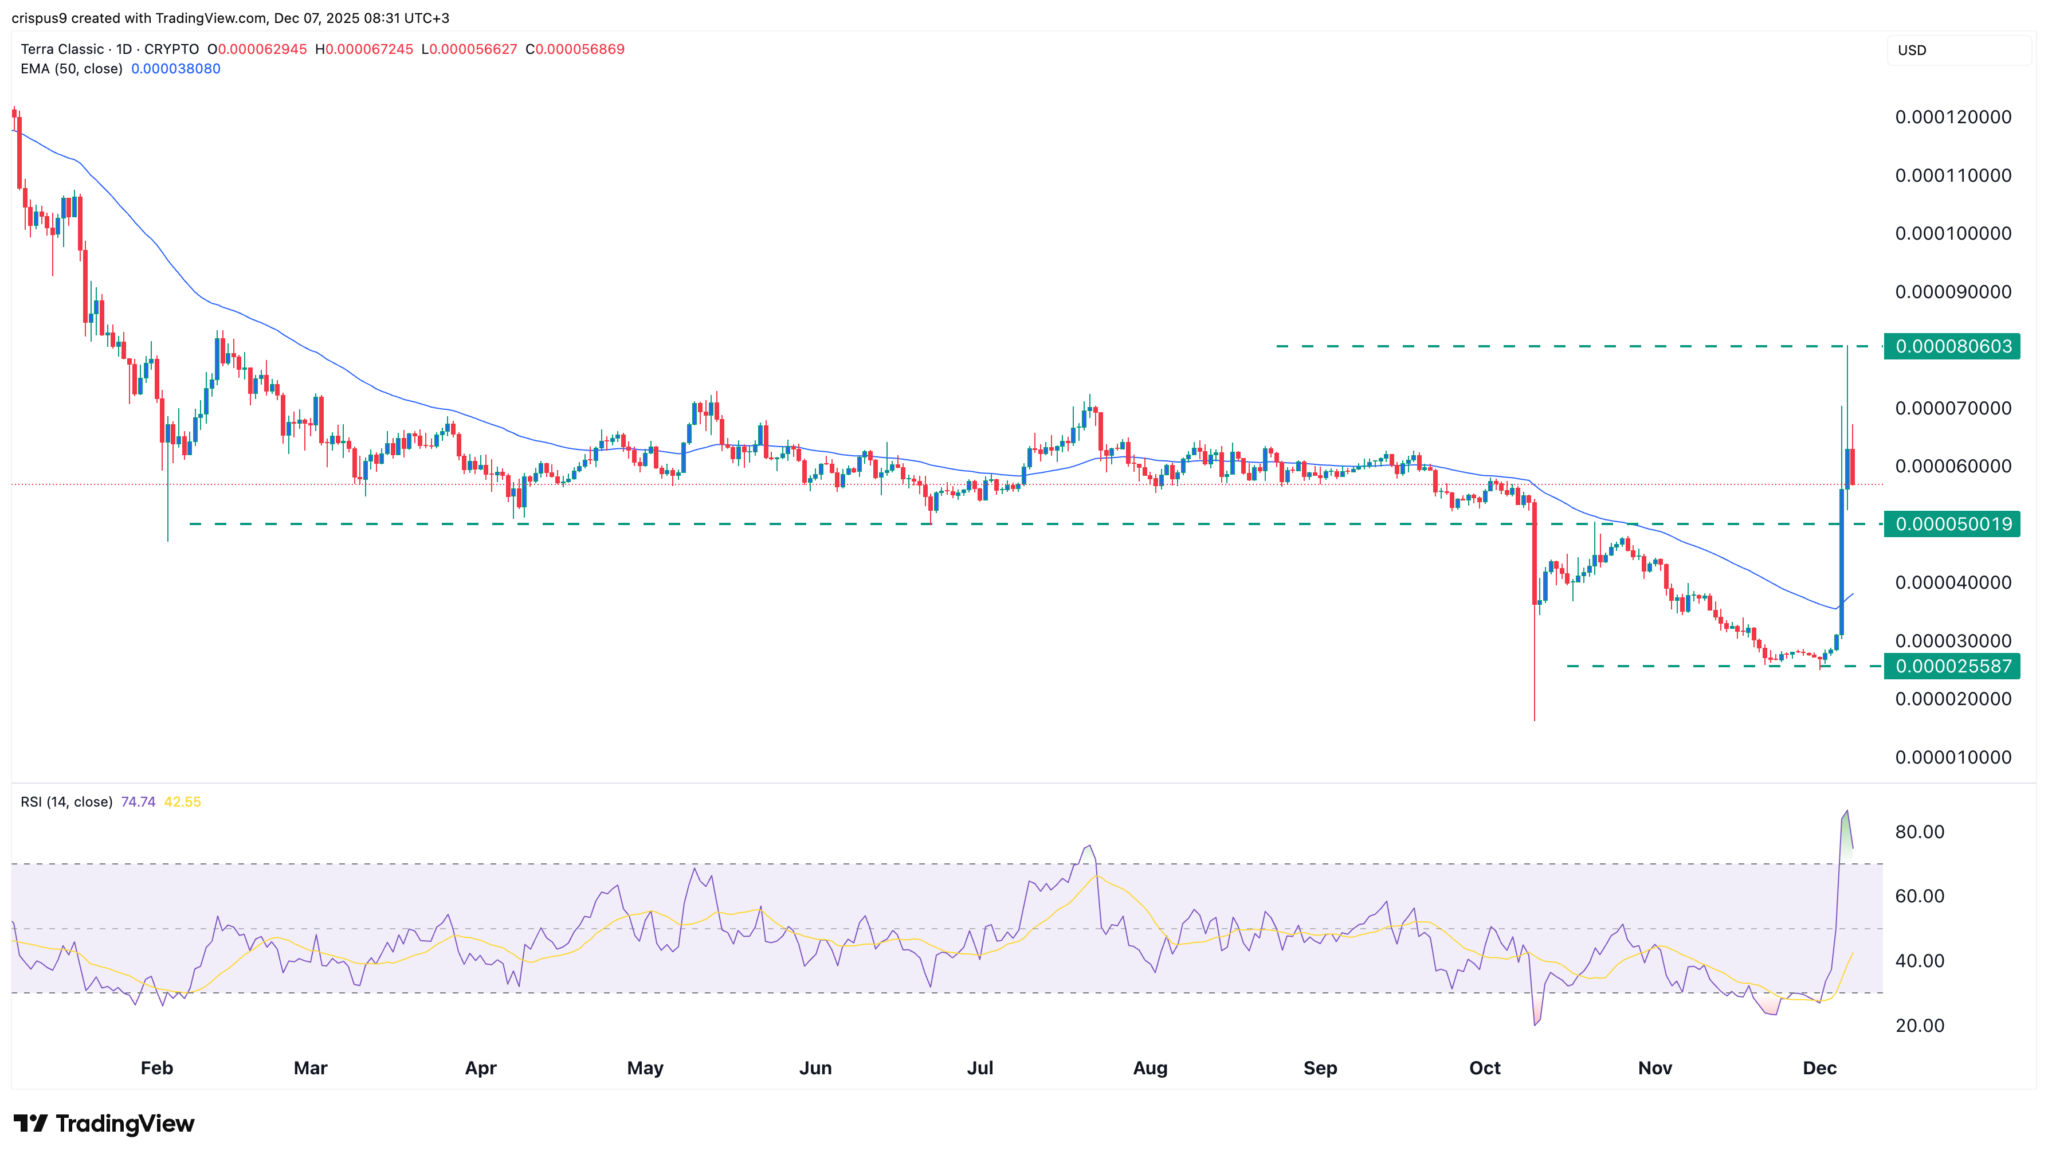
Task: Click the RSI value 74.74
Action: [x=138, y=802]
